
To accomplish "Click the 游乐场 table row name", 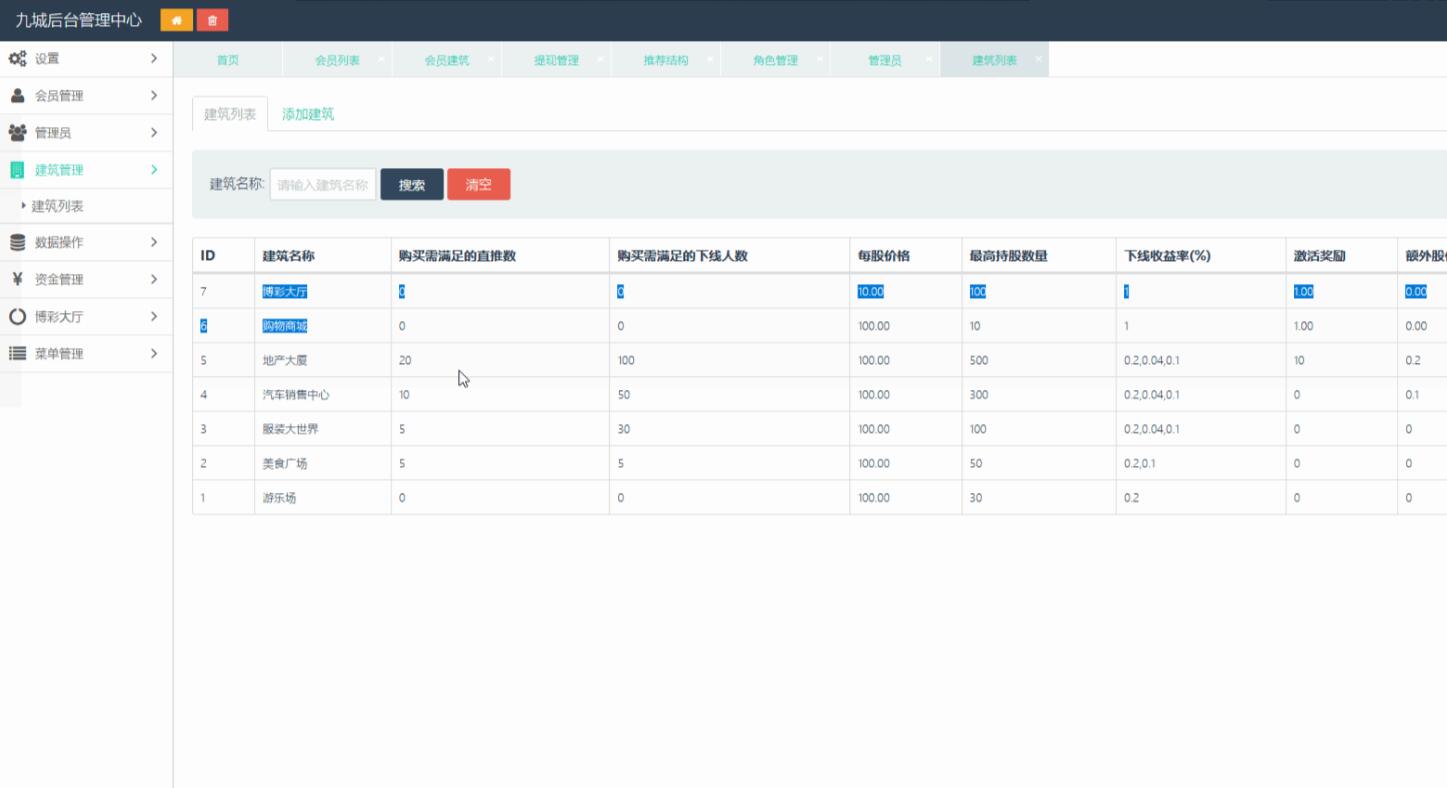I will click(279, 497).
